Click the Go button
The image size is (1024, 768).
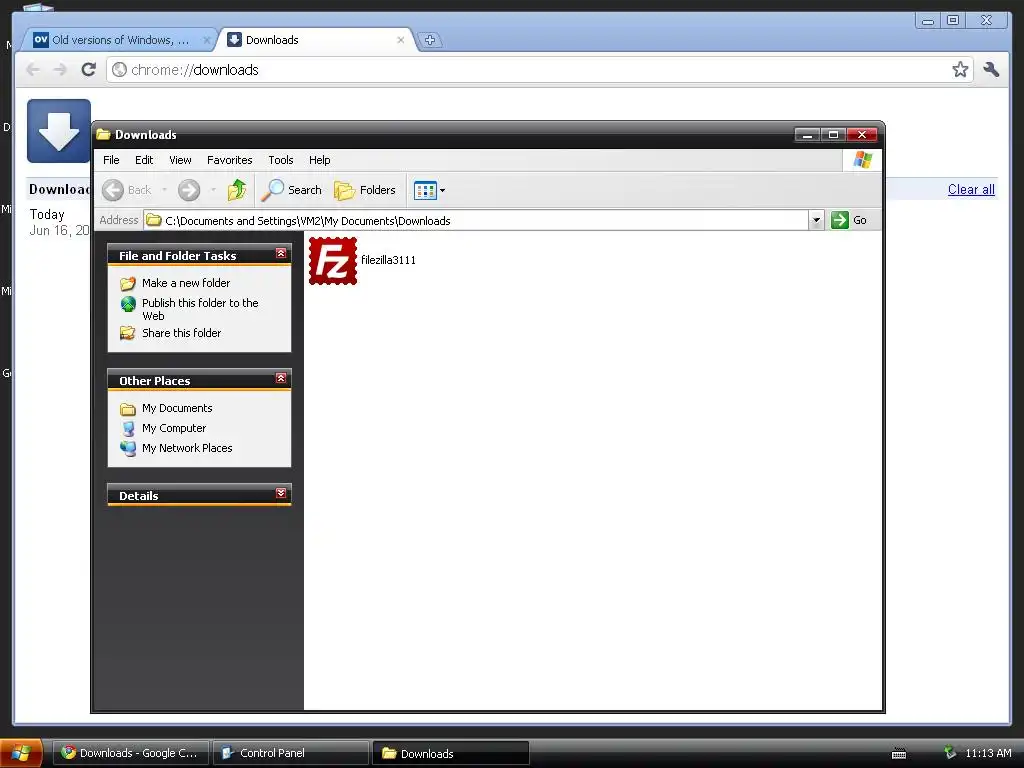tap(849, 220)
